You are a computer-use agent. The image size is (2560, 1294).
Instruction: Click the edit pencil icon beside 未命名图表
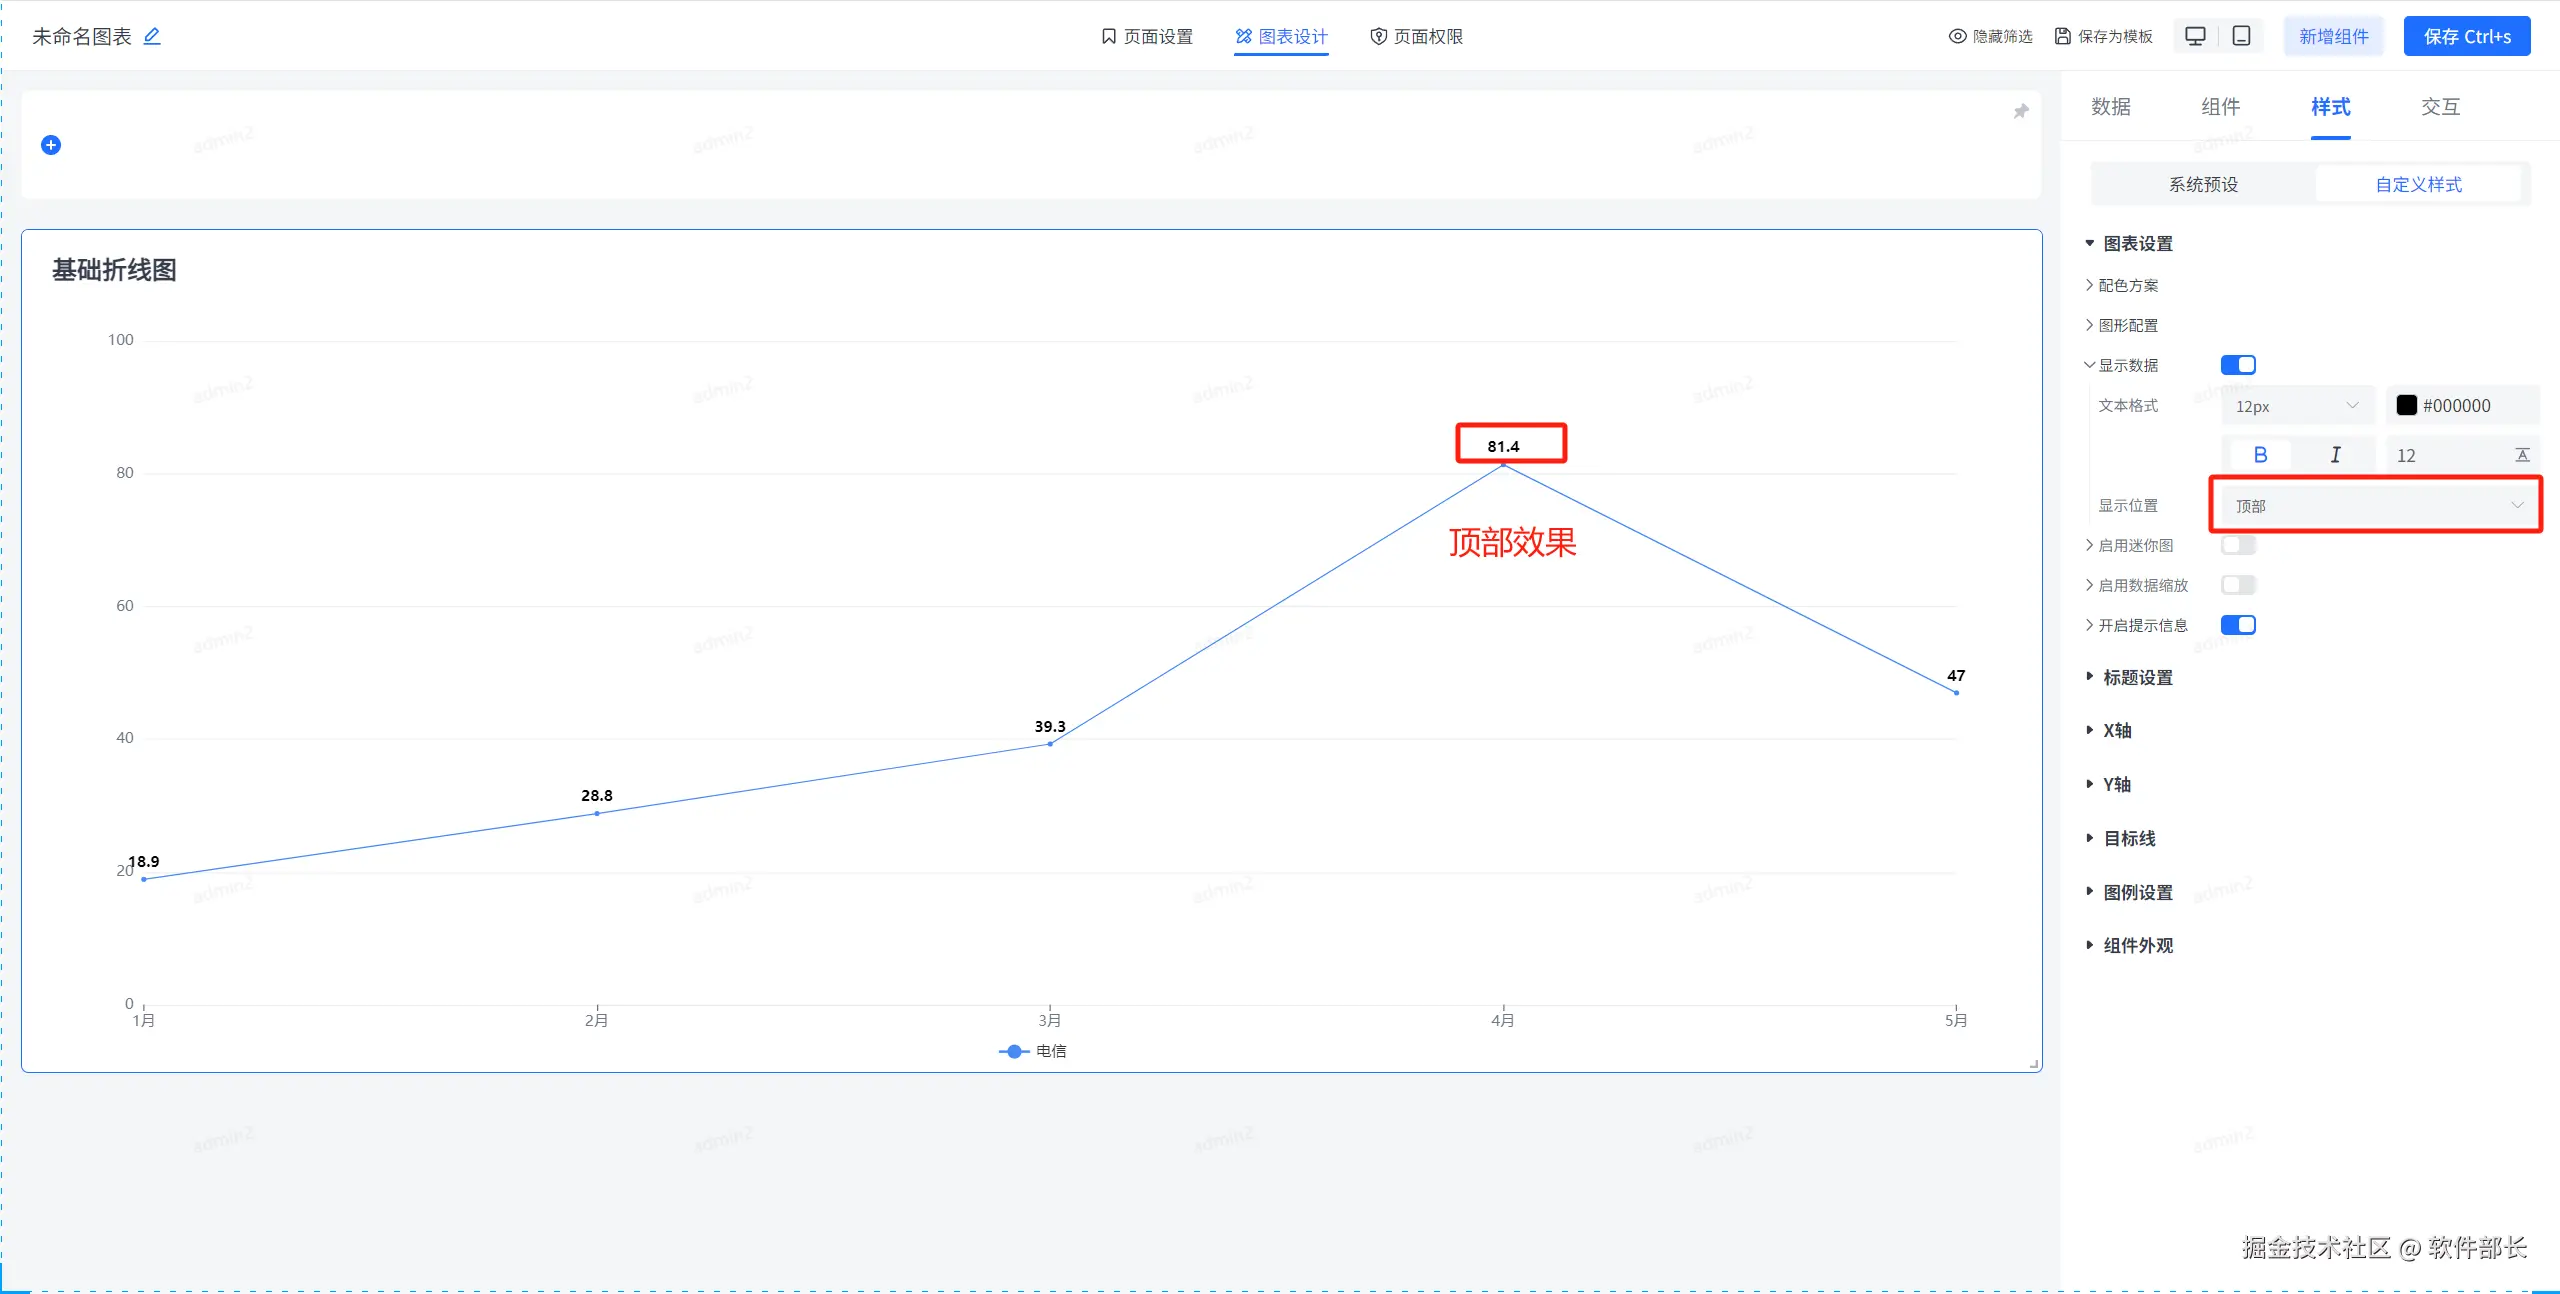tap(152, 36)
